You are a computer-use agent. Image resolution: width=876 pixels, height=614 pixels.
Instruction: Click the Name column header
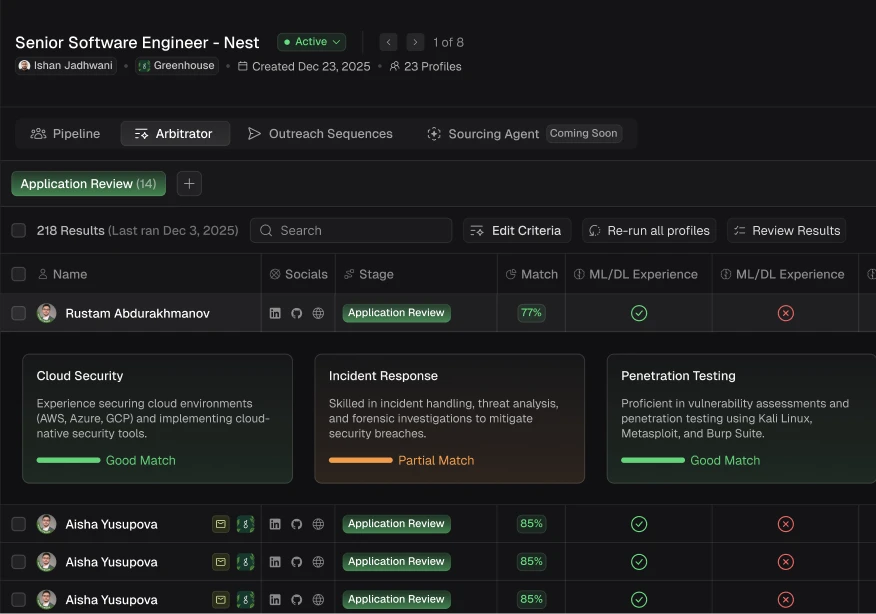[63, 274]
